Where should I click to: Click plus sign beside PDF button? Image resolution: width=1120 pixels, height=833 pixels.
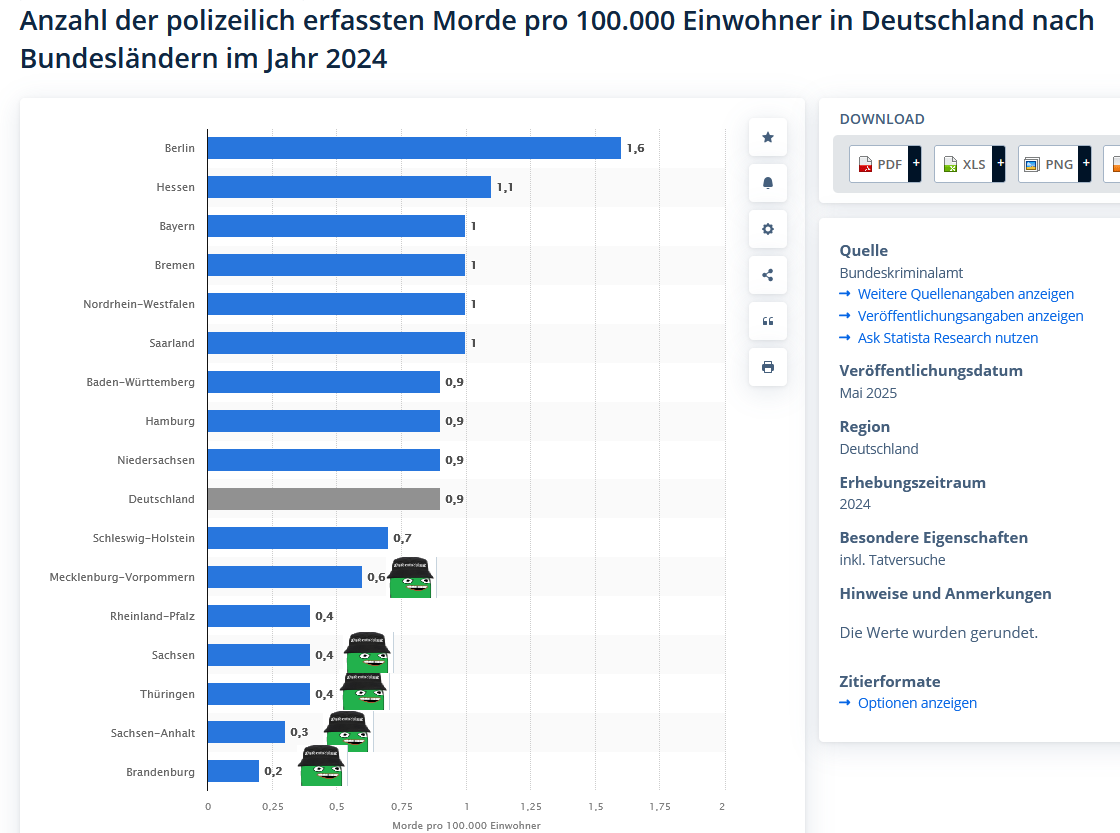tap(915, 164)
